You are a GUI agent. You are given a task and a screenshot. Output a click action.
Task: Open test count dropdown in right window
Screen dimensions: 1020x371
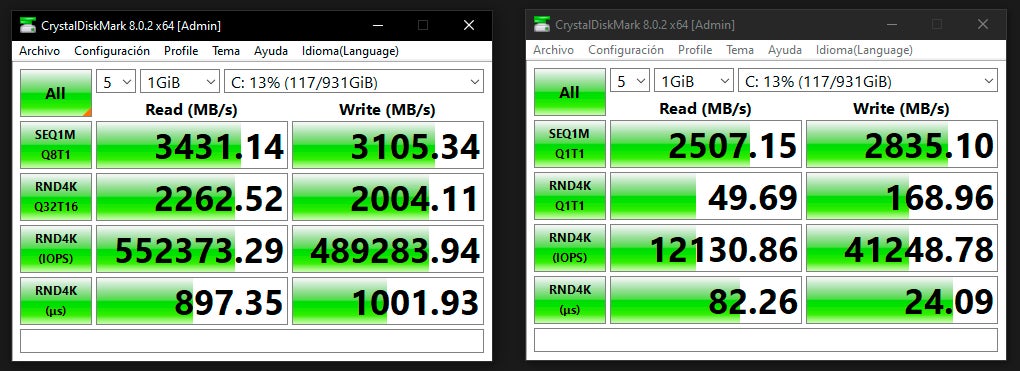[x=630, y=81]
